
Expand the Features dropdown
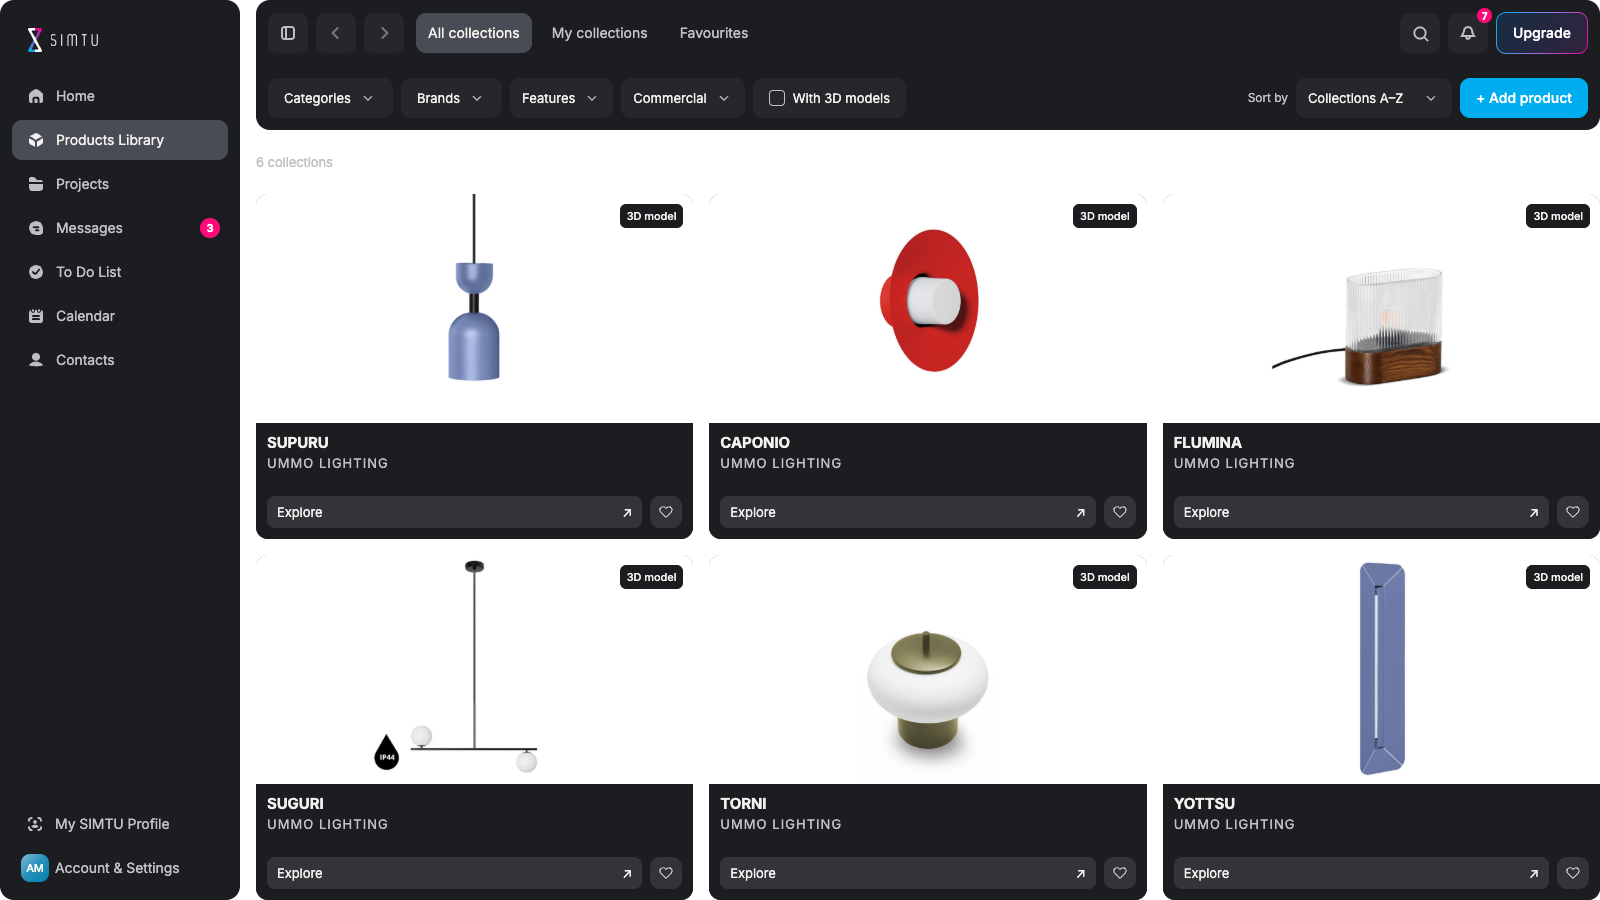point(561,98)
